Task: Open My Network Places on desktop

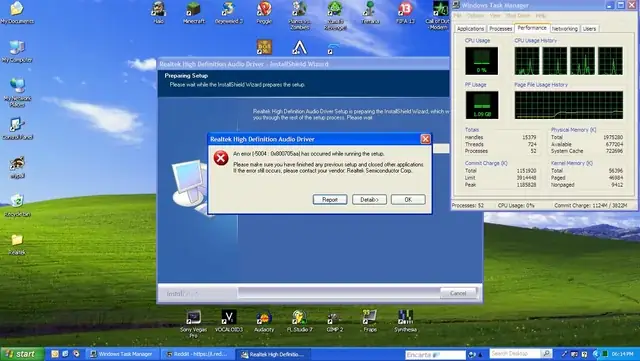Action: [x=17, y=92]
